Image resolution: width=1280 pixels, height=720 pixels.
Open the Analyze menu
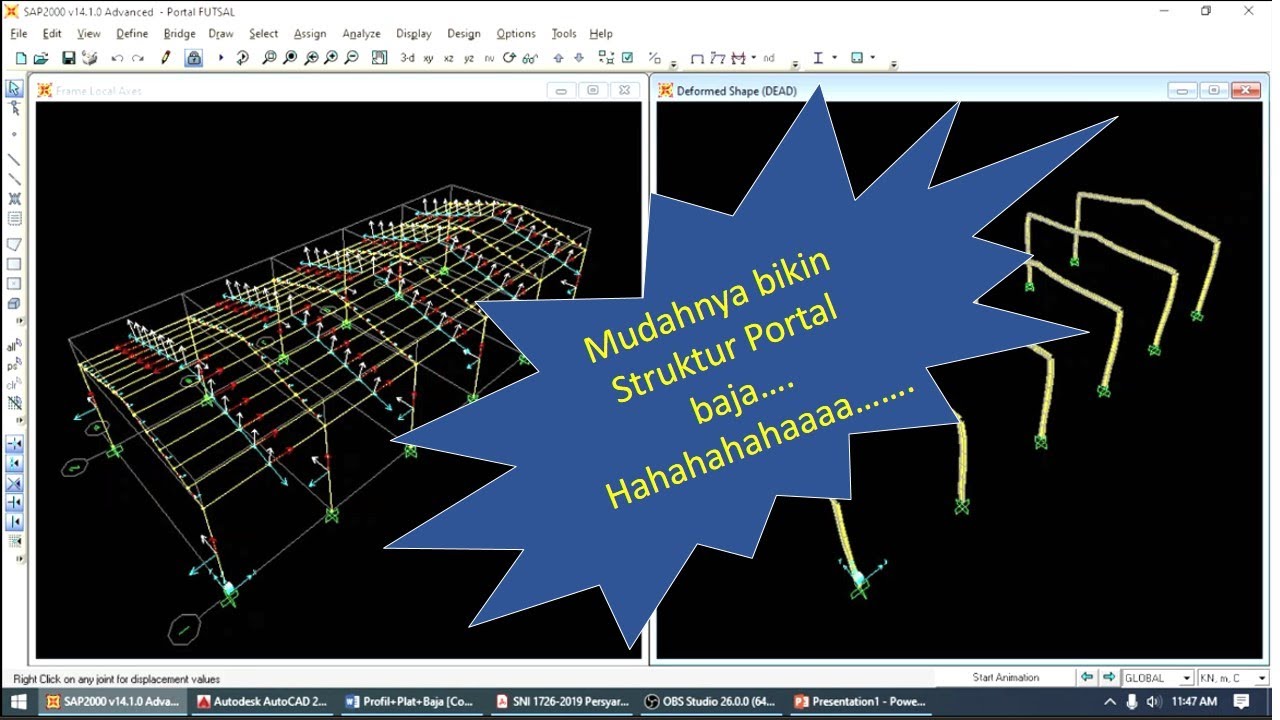pyautogui.click(x=361, y=33)
